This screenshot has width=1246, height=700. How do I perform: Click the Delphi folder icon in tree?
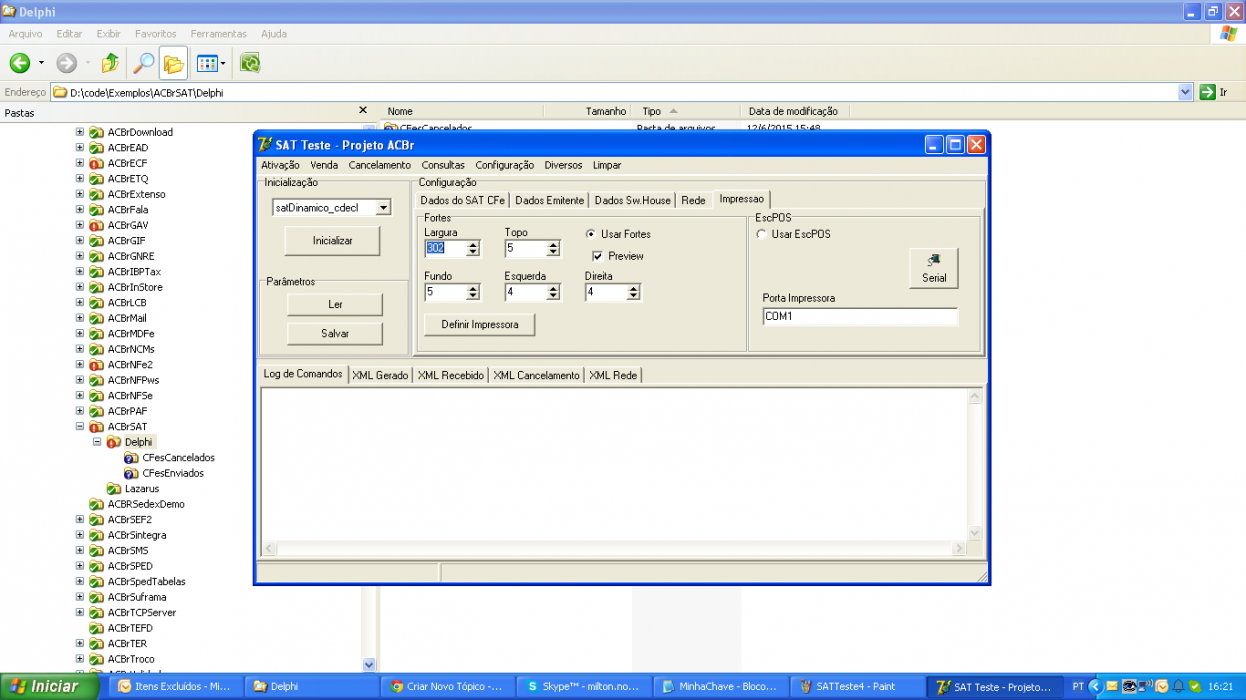tap(114, 442)
